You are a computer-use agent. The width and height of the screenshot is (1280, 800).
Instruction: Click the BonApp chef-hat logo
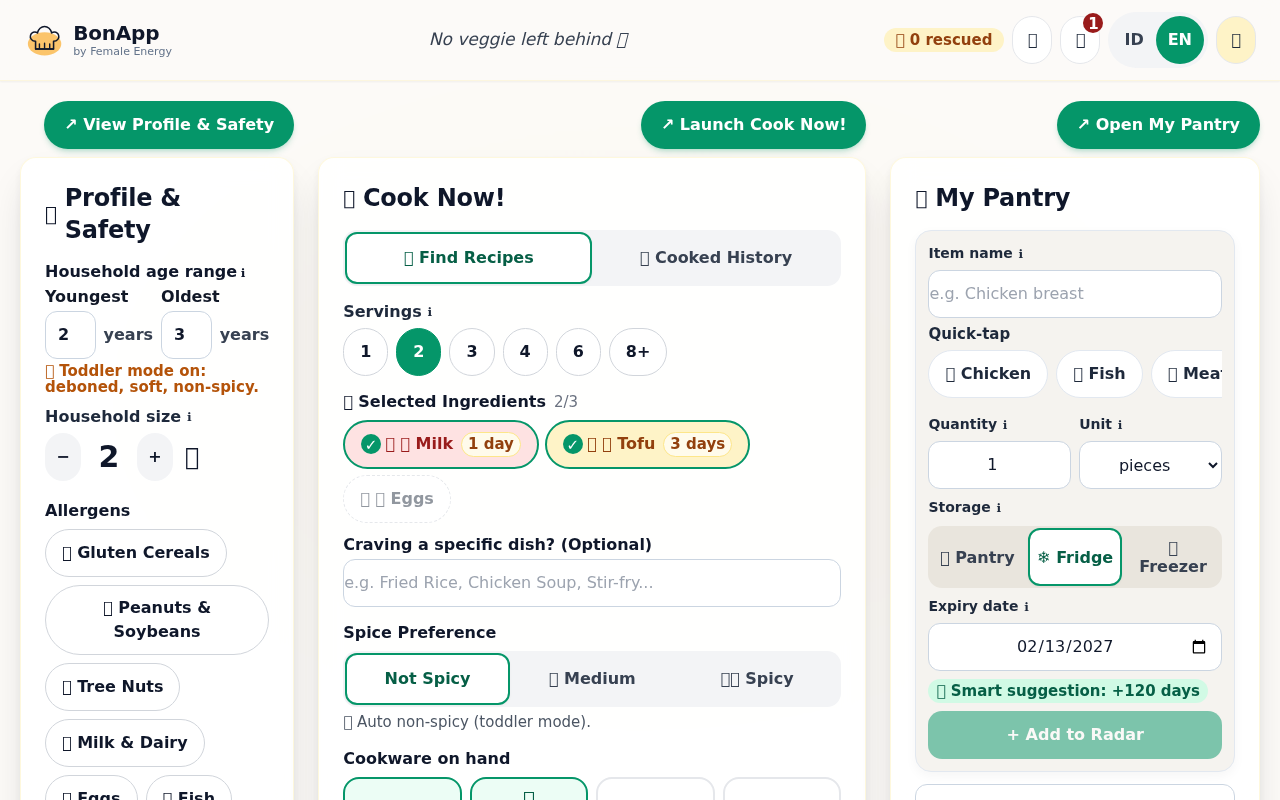click(x=44, y=40)
